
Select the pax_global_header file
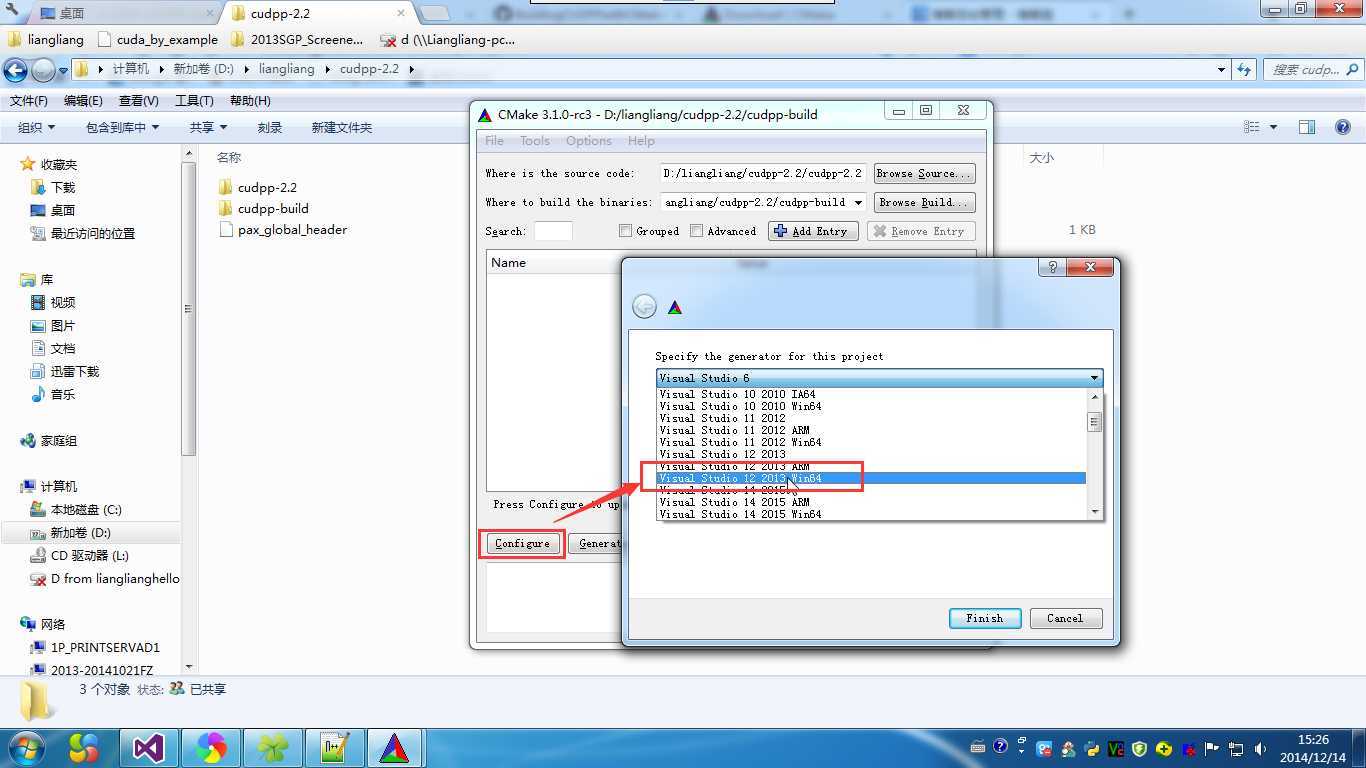(x=282, y=229)
